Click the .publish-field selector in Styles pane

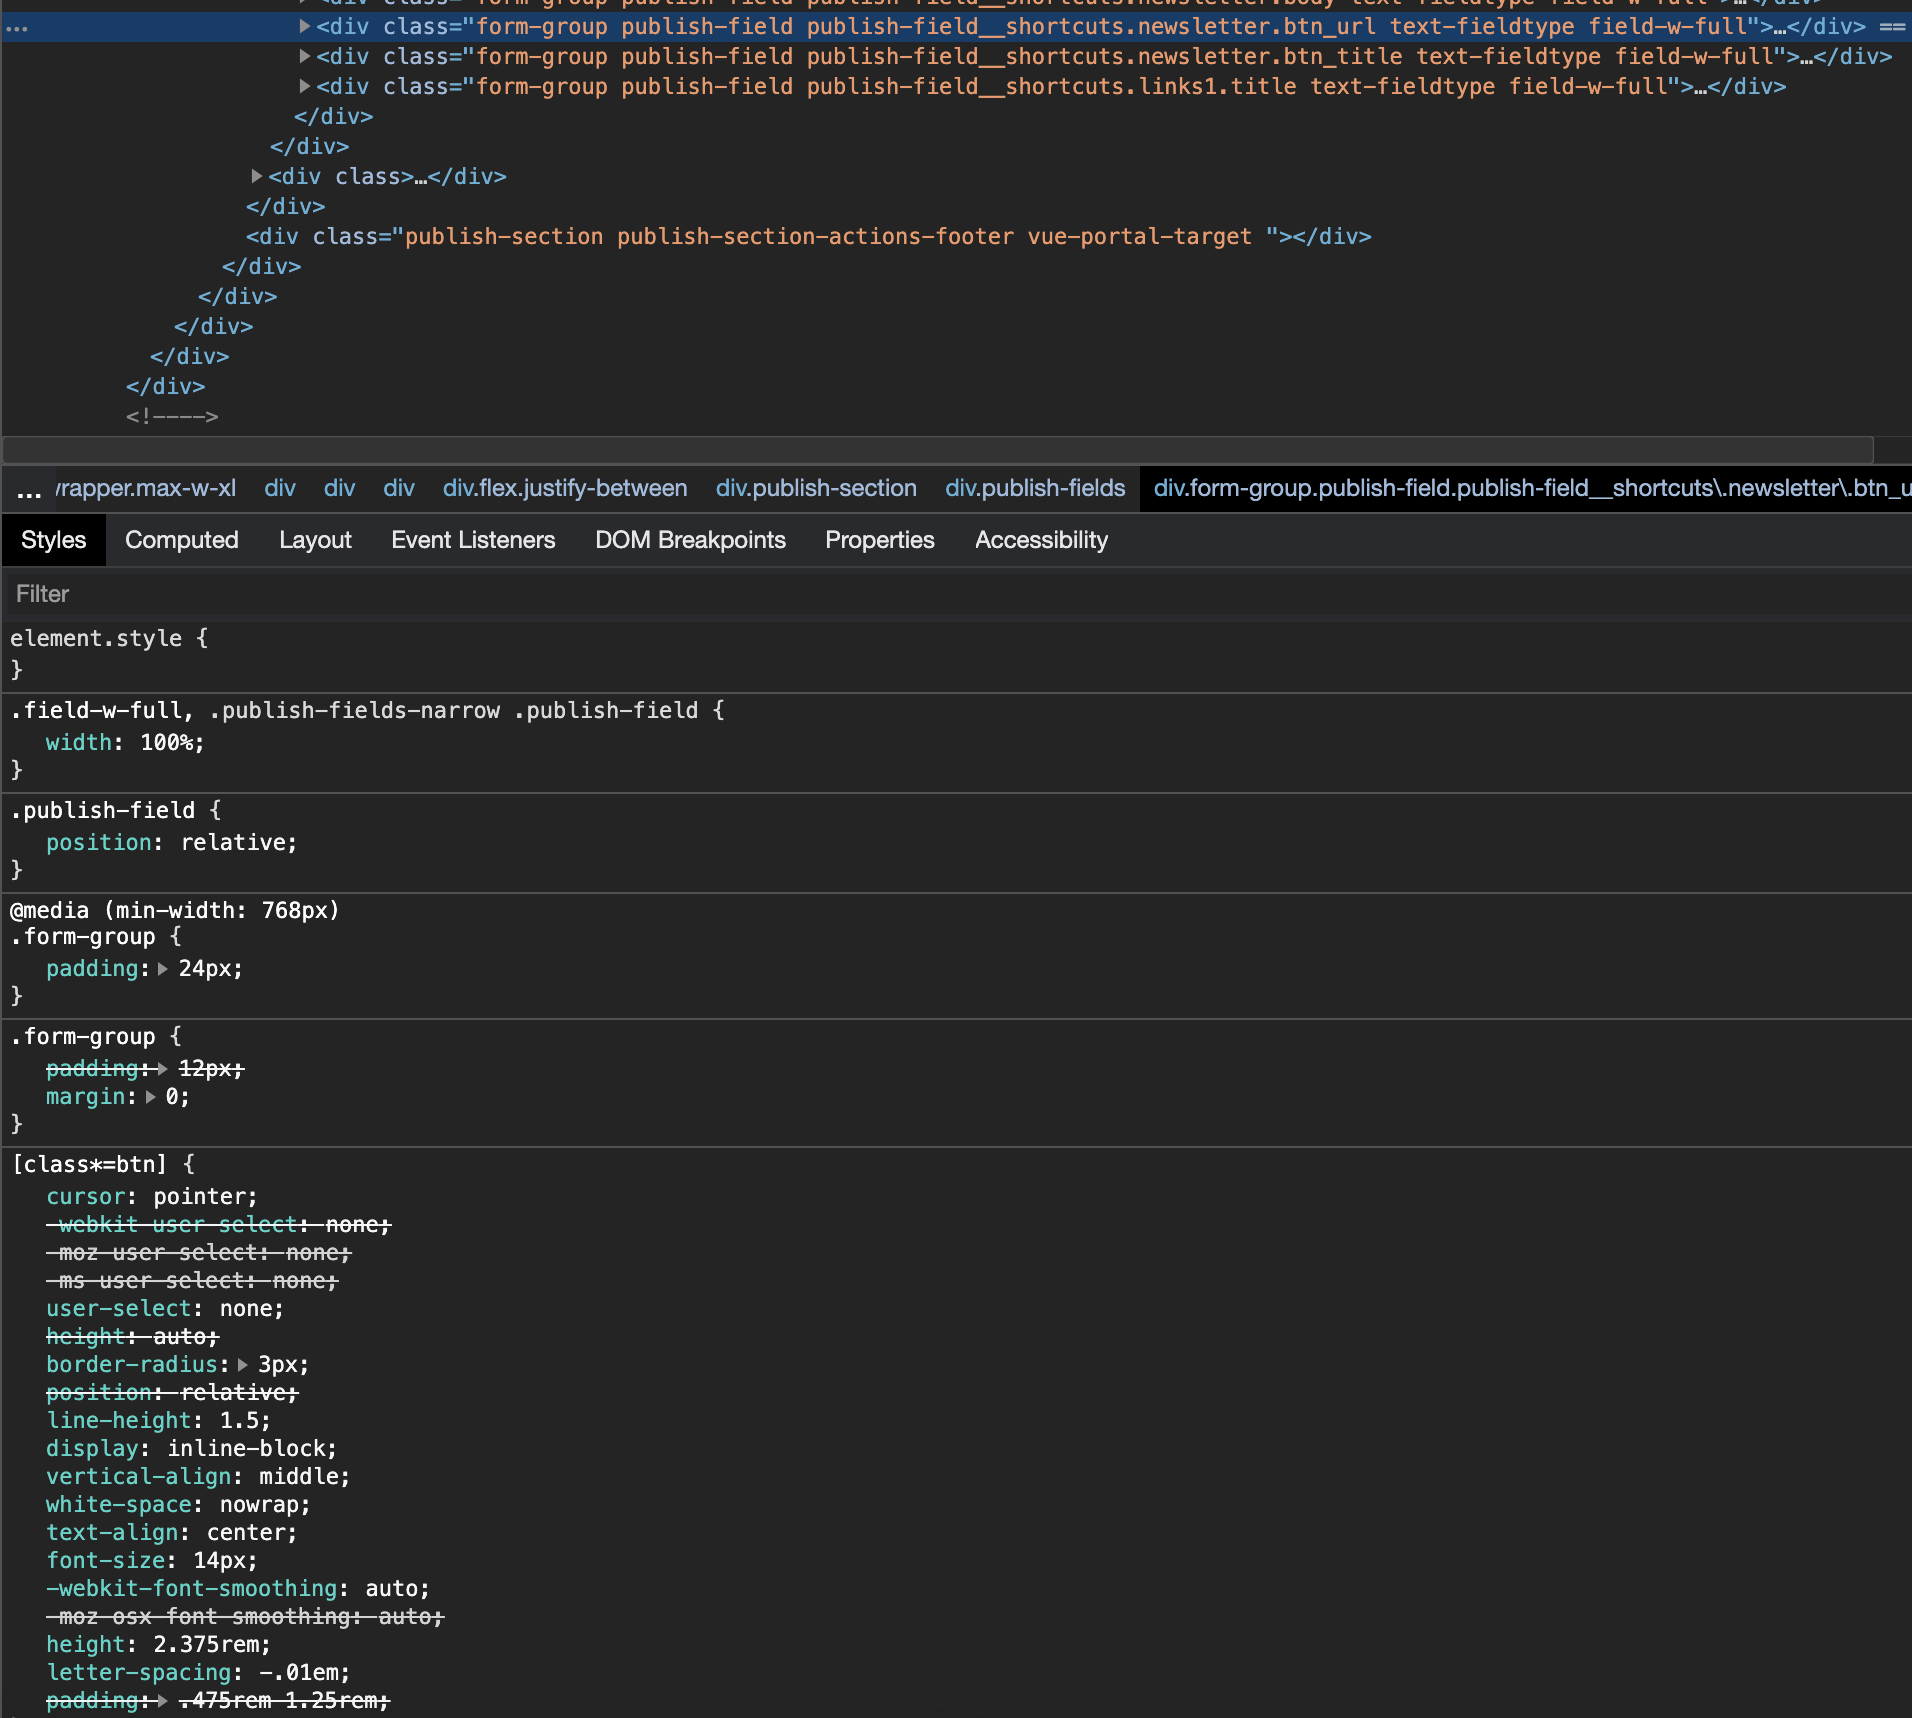click(x=102, y=810)
